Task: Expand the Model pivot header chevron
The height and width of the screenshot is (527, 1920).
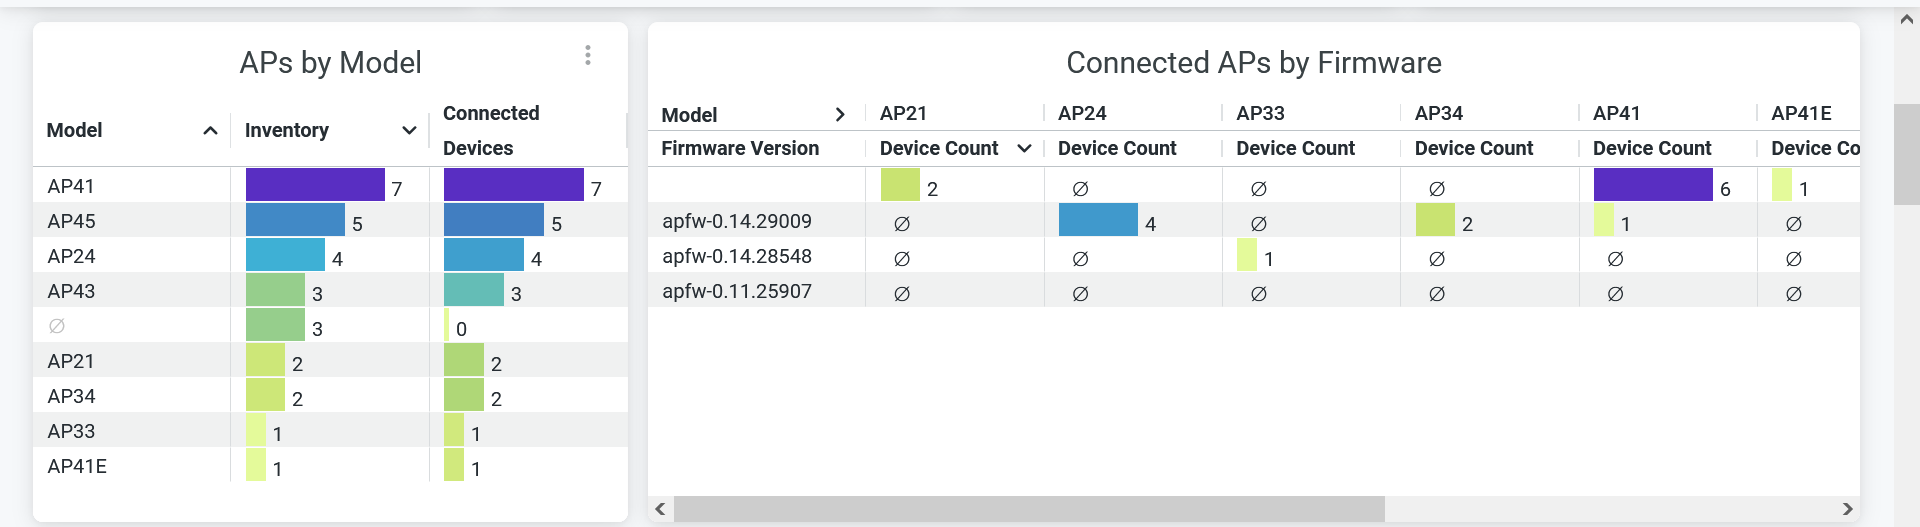Action: coord(840,115)
